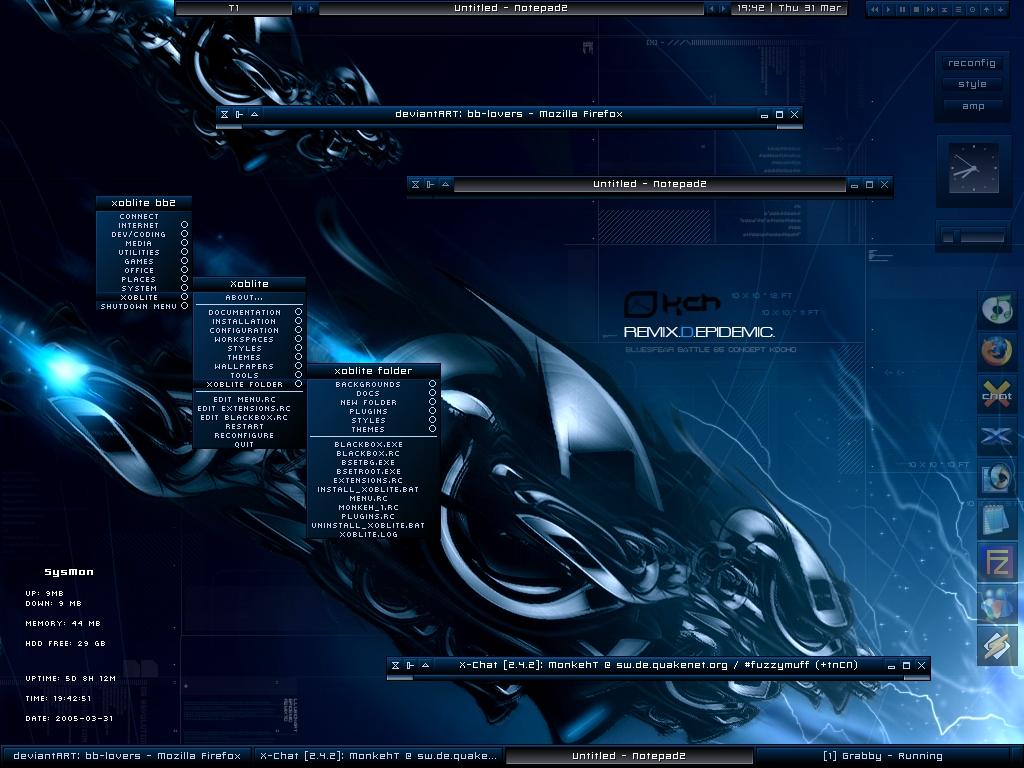Screen dimensions: 1024x768
Task: Switch to X-Chat taskbar button
Action: point(378,756)
